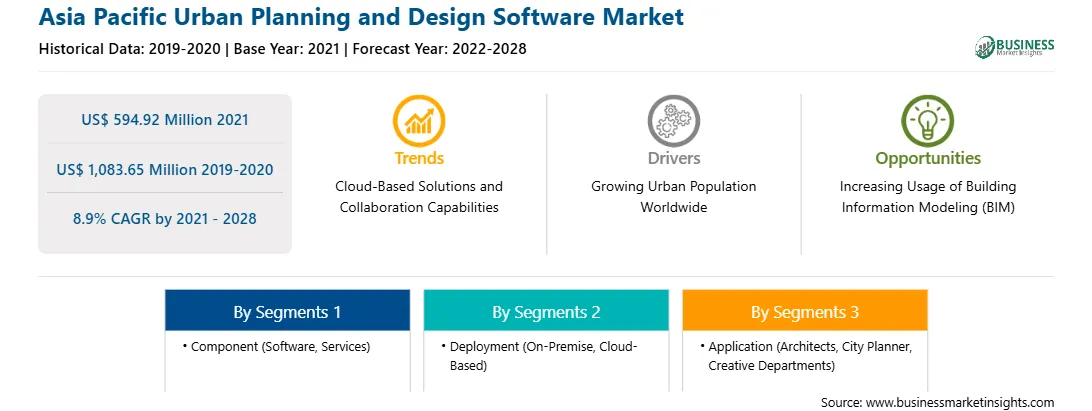The image size is (1092, 411).
Task: Click the Asia Pacific Urban Planning title
Action: tap(361, 17)
